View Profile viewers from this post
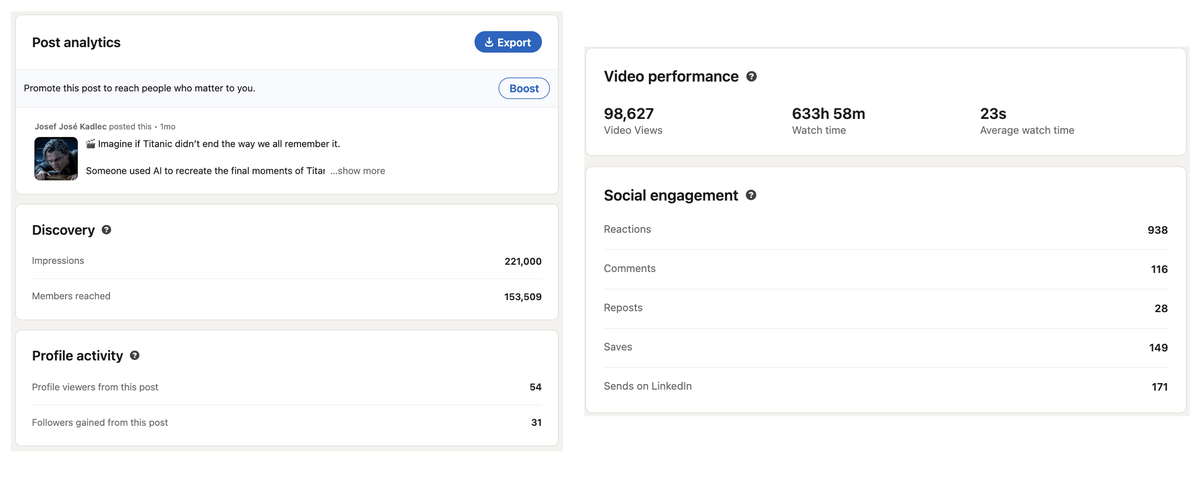The image size is (1200, 495). [x=95, y=387]
